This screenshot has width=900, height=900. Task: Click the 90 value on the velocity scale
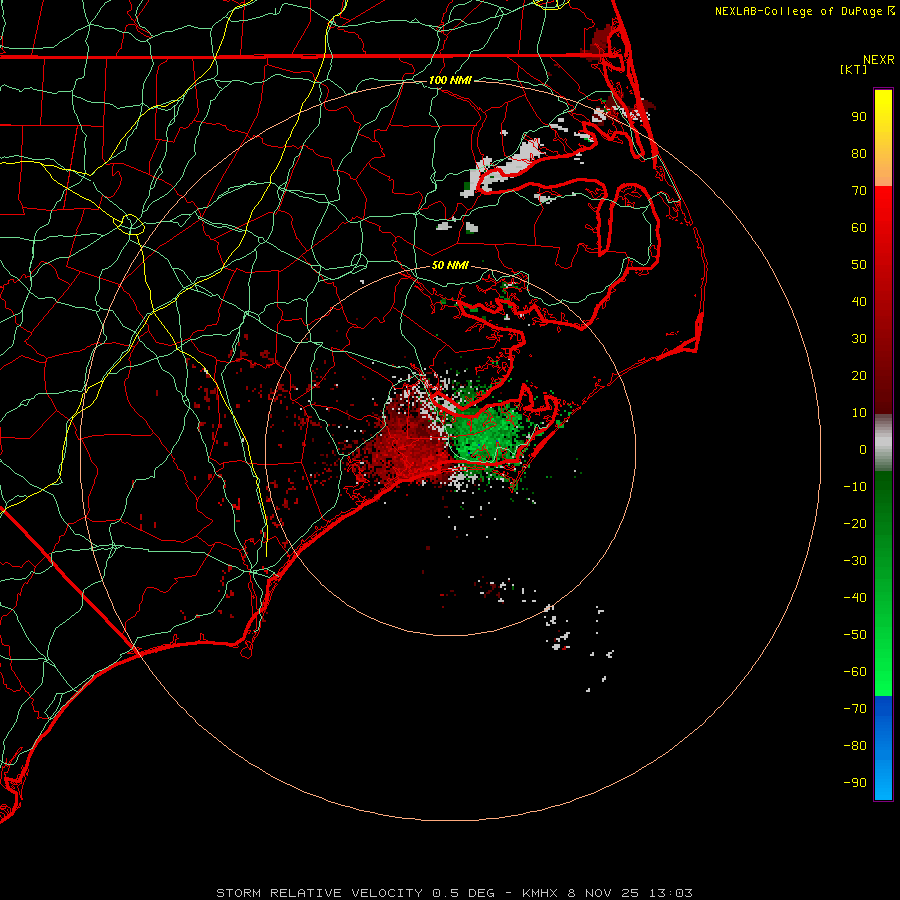(x=859, y=117)
